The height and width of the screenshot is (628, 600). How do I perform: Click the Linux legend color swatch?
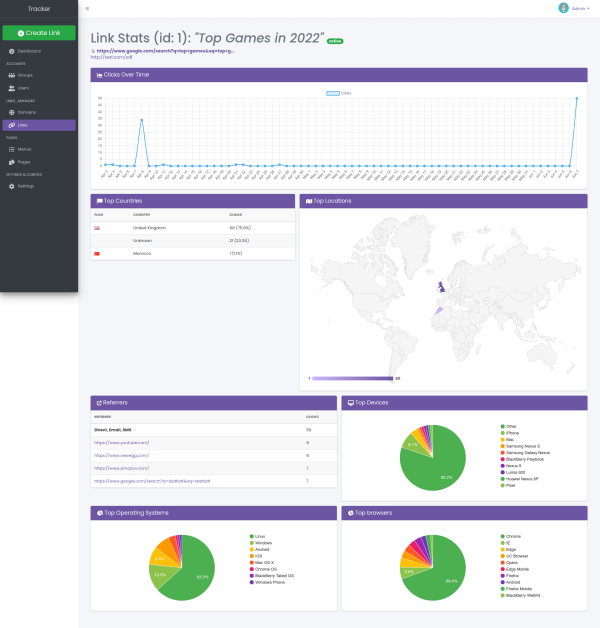click(x=251, y=536)
